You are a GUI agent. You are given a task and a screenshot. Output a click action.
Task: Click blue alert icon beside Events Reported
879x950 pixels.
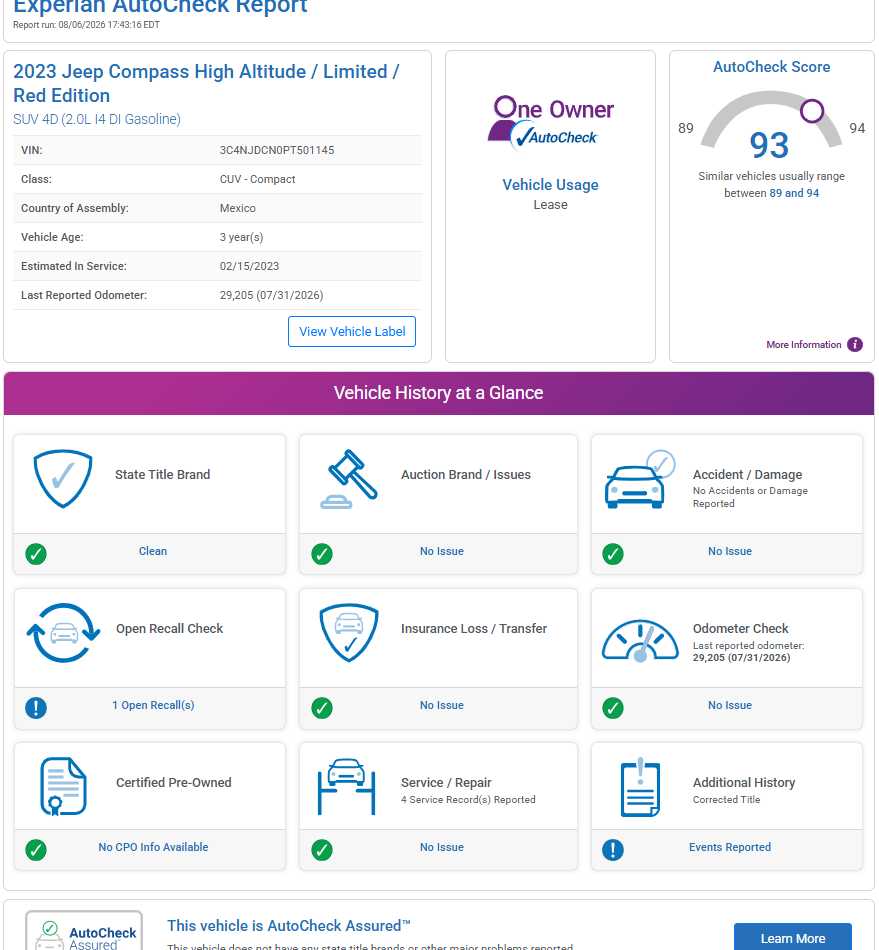(x=612, y=849)
